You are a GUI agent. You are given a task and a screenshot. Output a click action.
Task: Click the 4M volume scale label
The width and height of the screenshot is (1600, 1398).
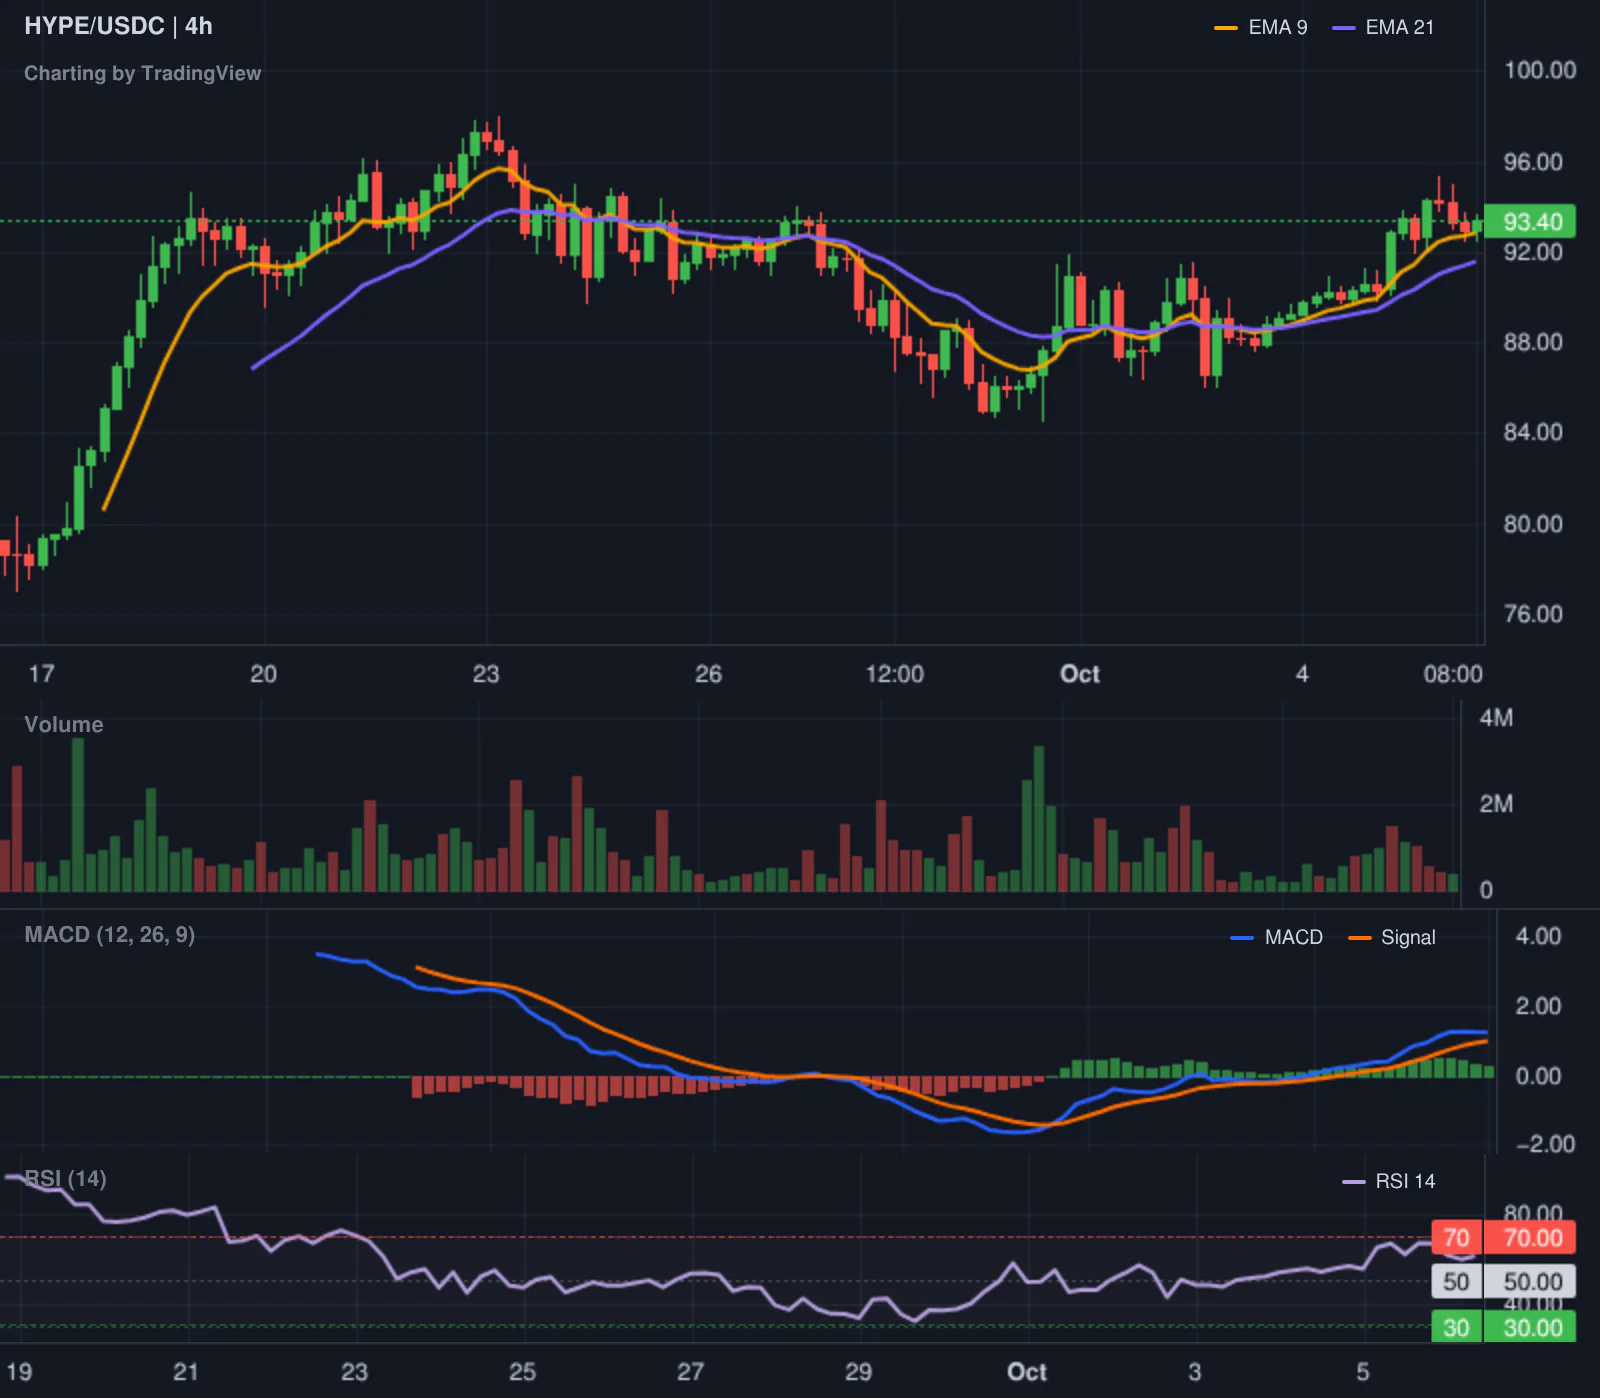[1496, 718]
